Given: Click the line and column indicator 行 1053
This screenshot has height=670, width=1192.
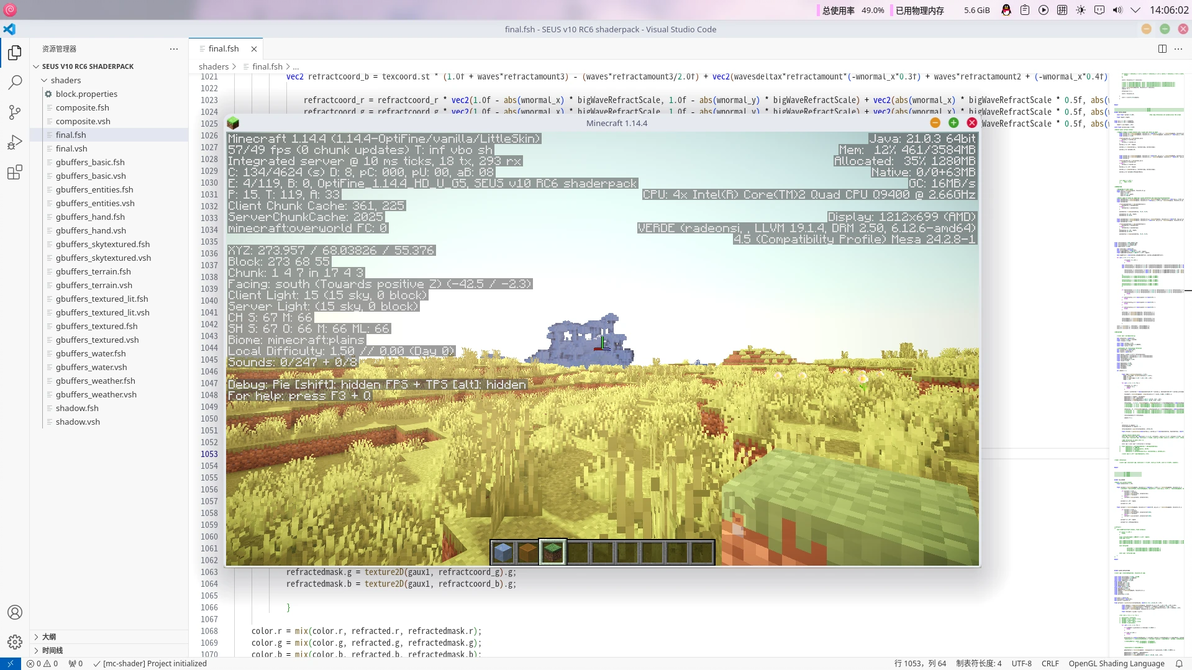Looking at the screenshot, I should tap(920, 663).
